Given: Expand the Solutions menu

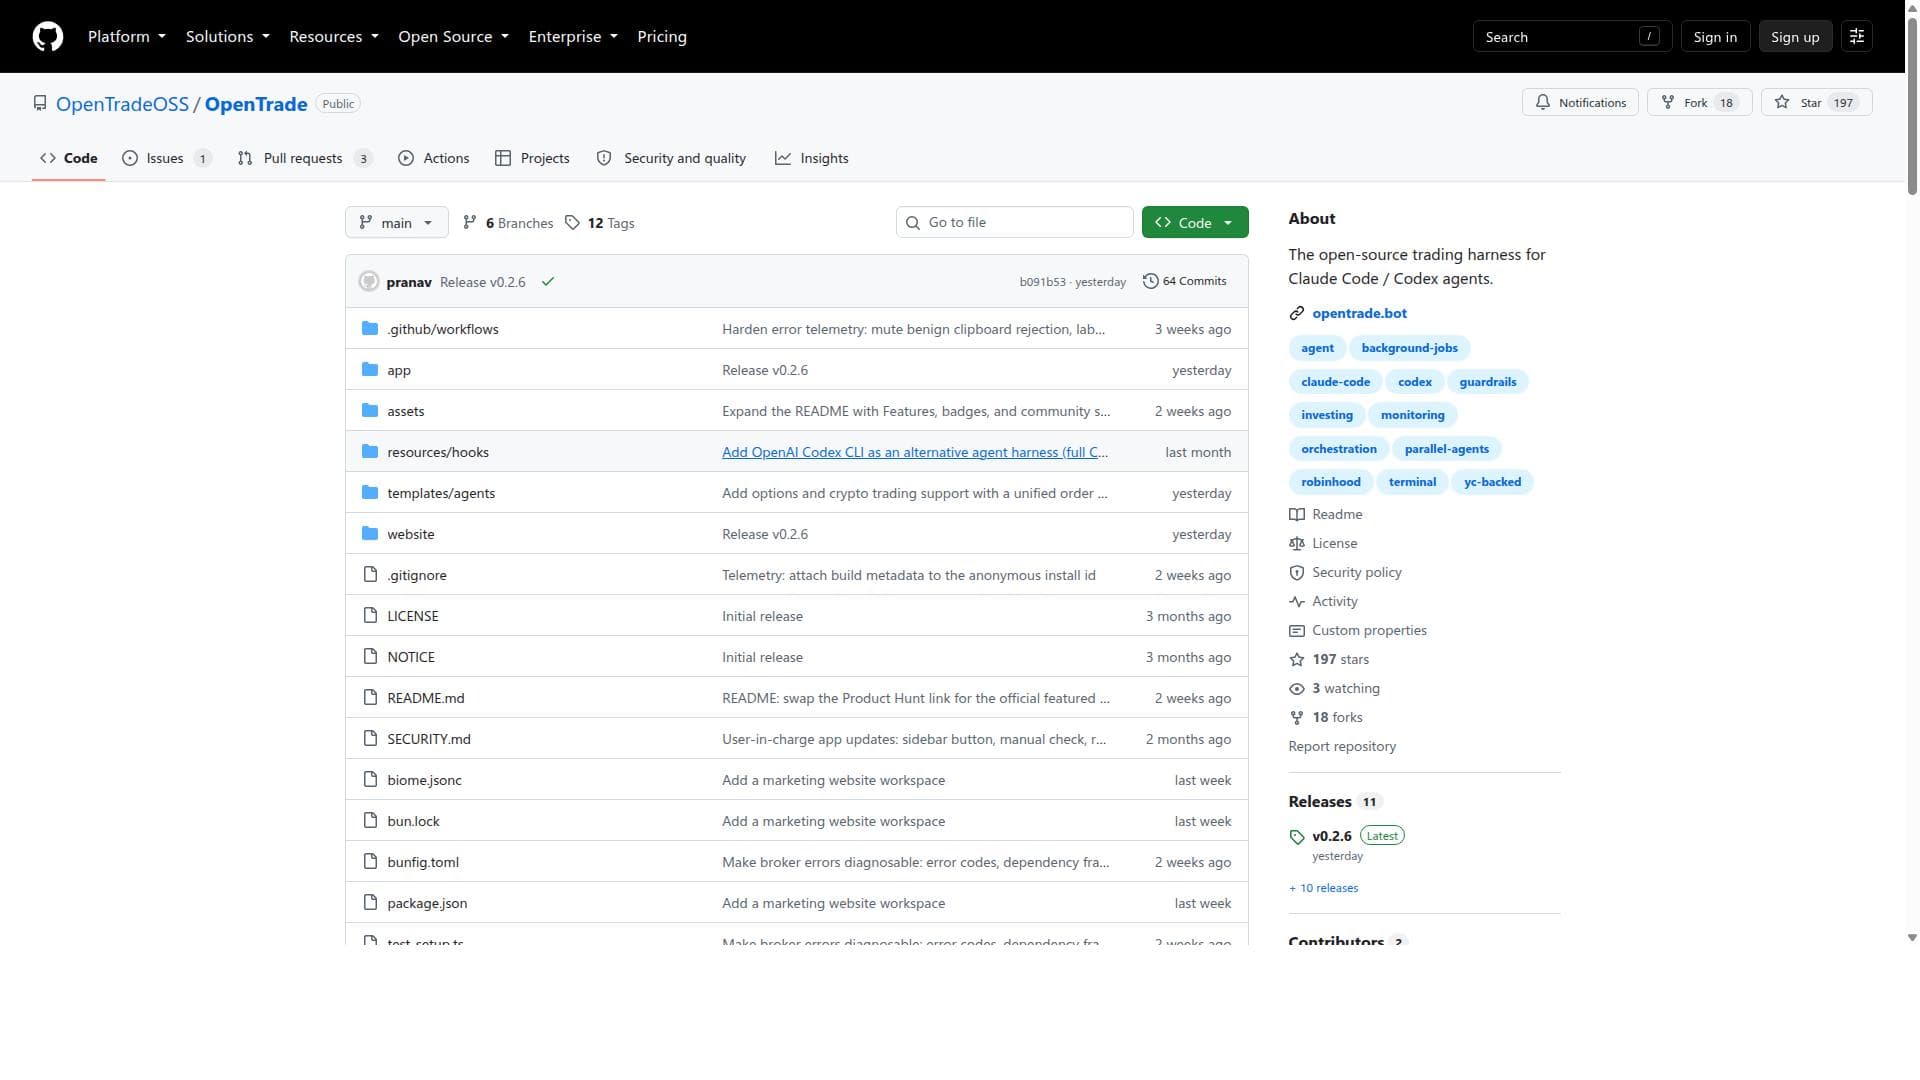Looking at the screenshot, I should [x=228, y=37].
